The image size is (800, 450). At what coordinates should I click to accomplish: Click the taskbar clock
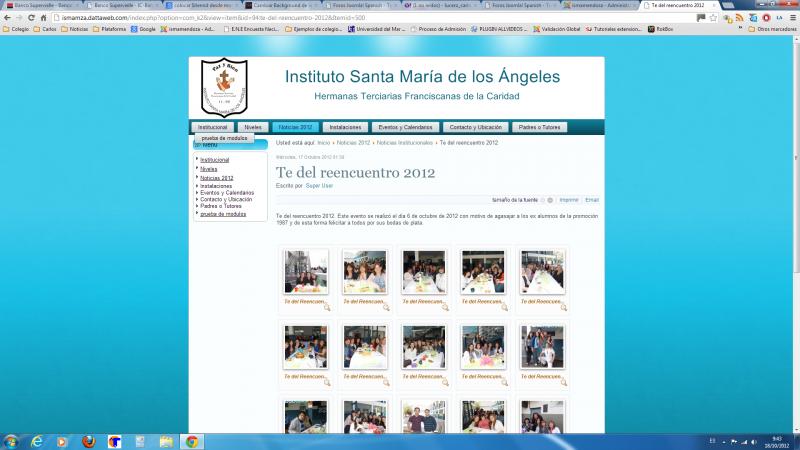(777, 442)
